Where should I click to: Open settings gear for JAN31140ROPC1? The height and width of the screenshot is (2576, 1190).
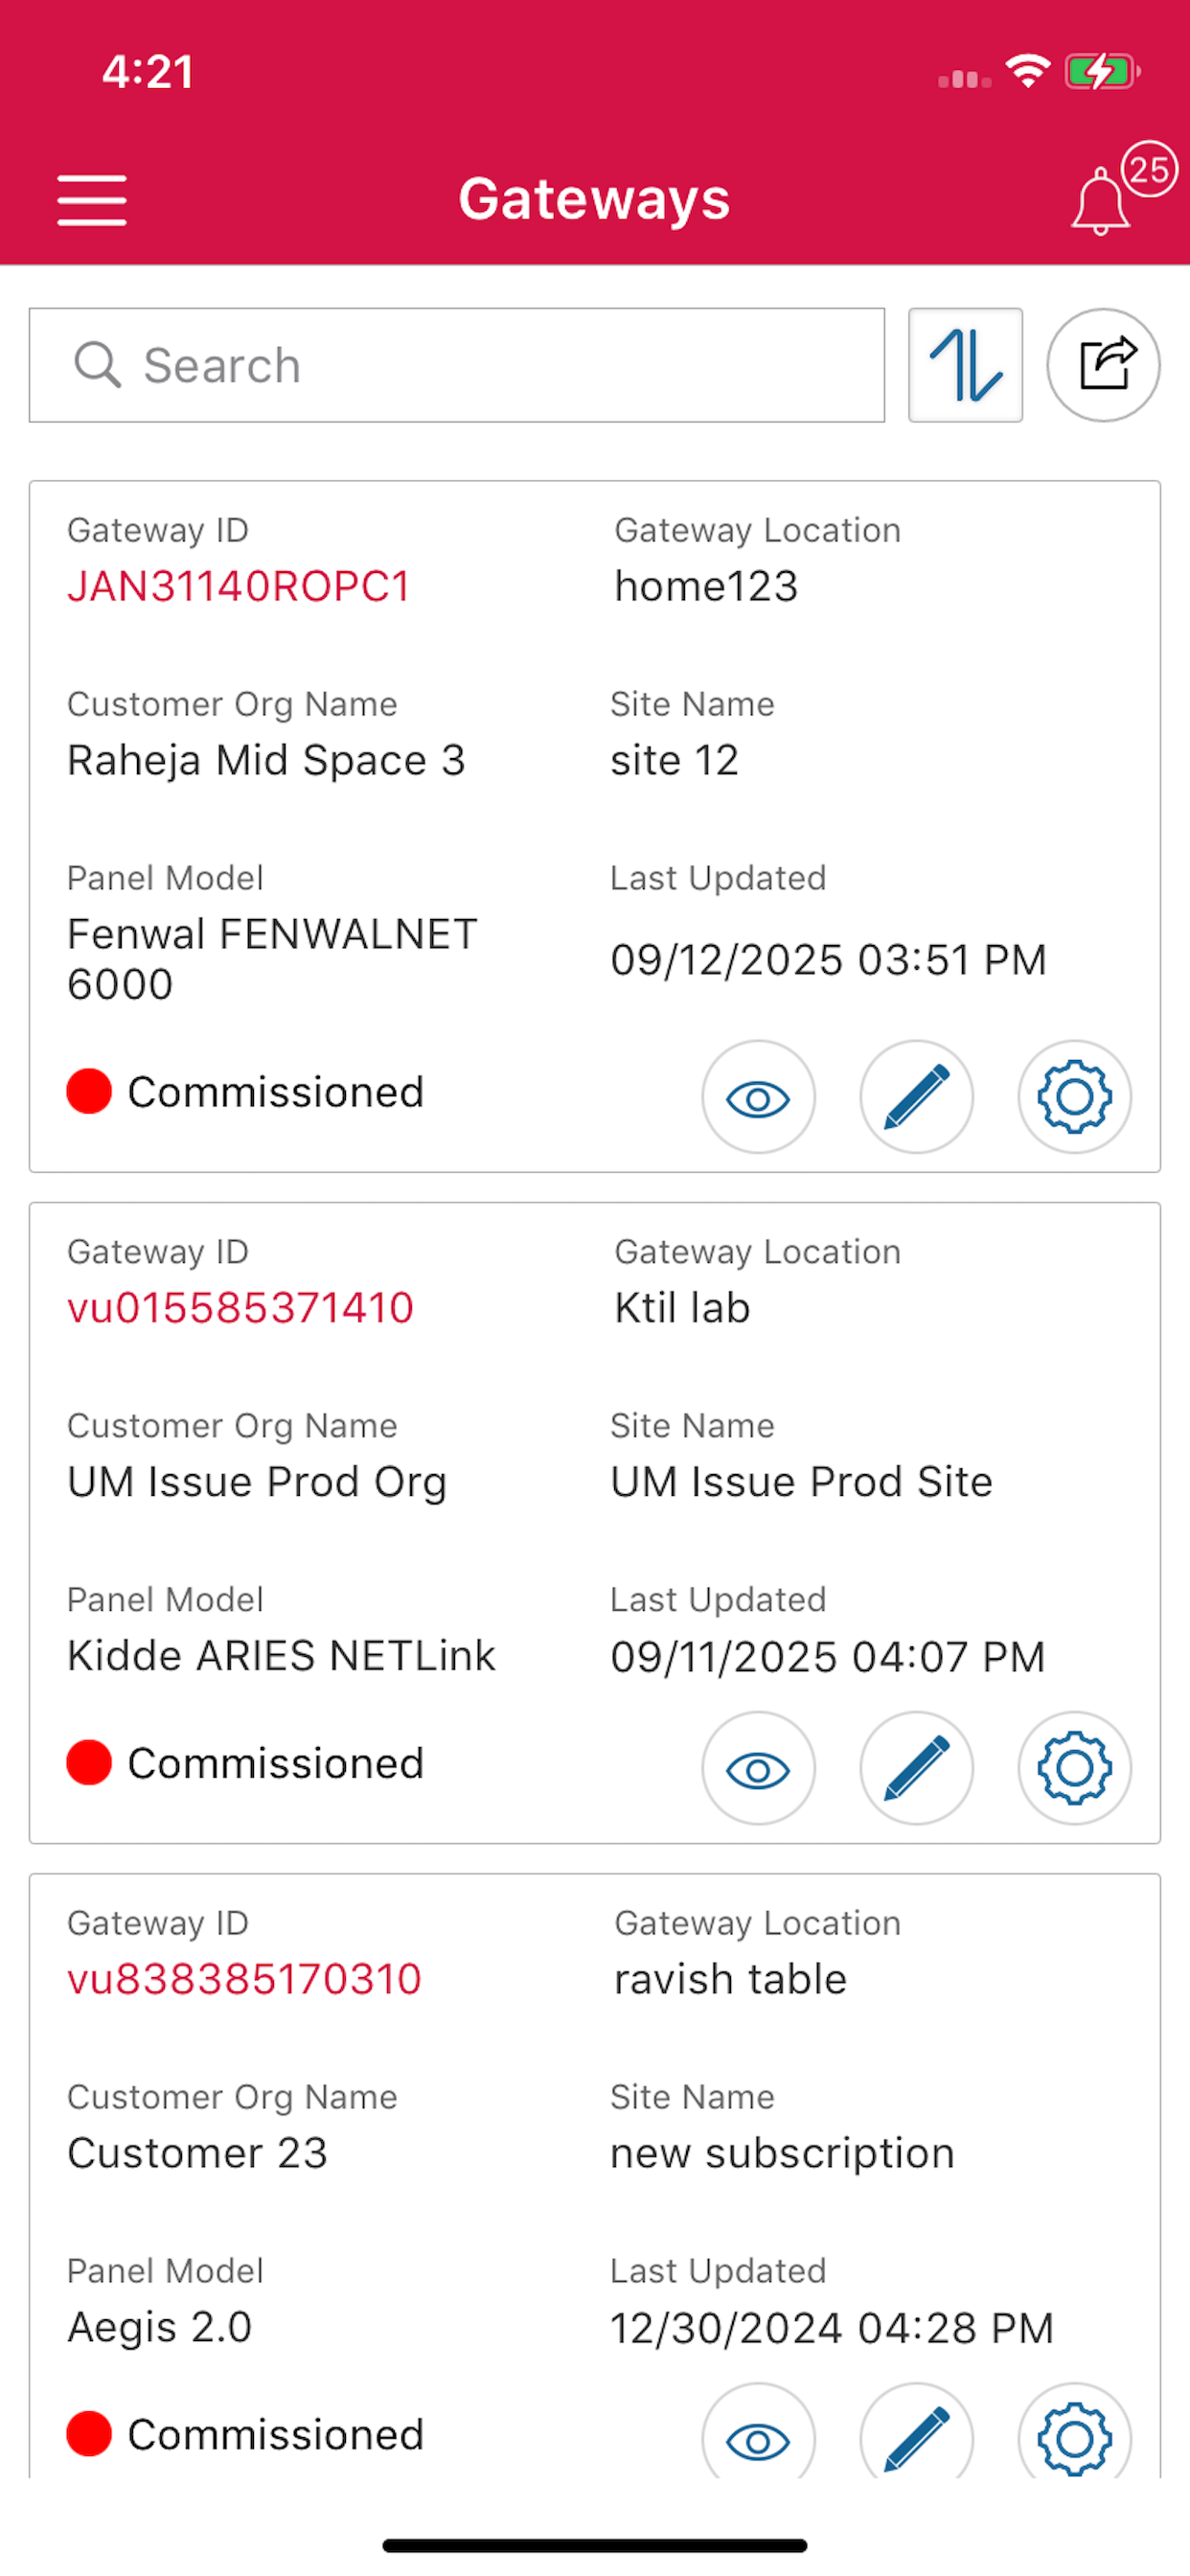pyautogui.click(x=1075, y=1097)
